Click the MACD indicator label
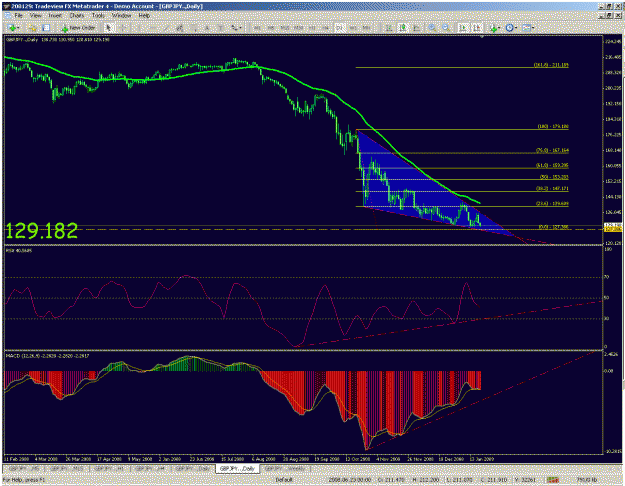625x486 pixels. (x=47, y=356)
